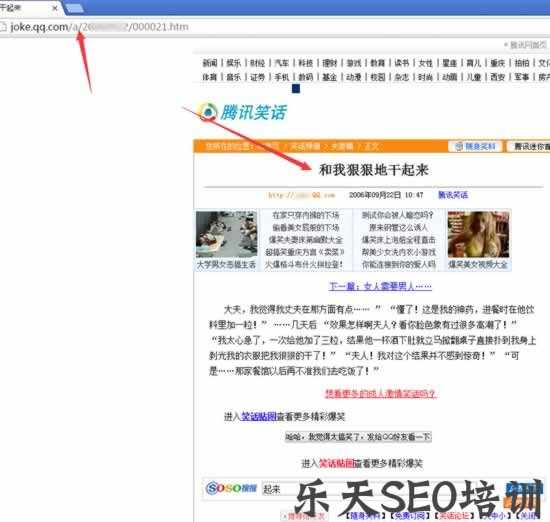Click the 腾讯笑话 logo
This screenshot has height=522, width=550.
point(243,112)
